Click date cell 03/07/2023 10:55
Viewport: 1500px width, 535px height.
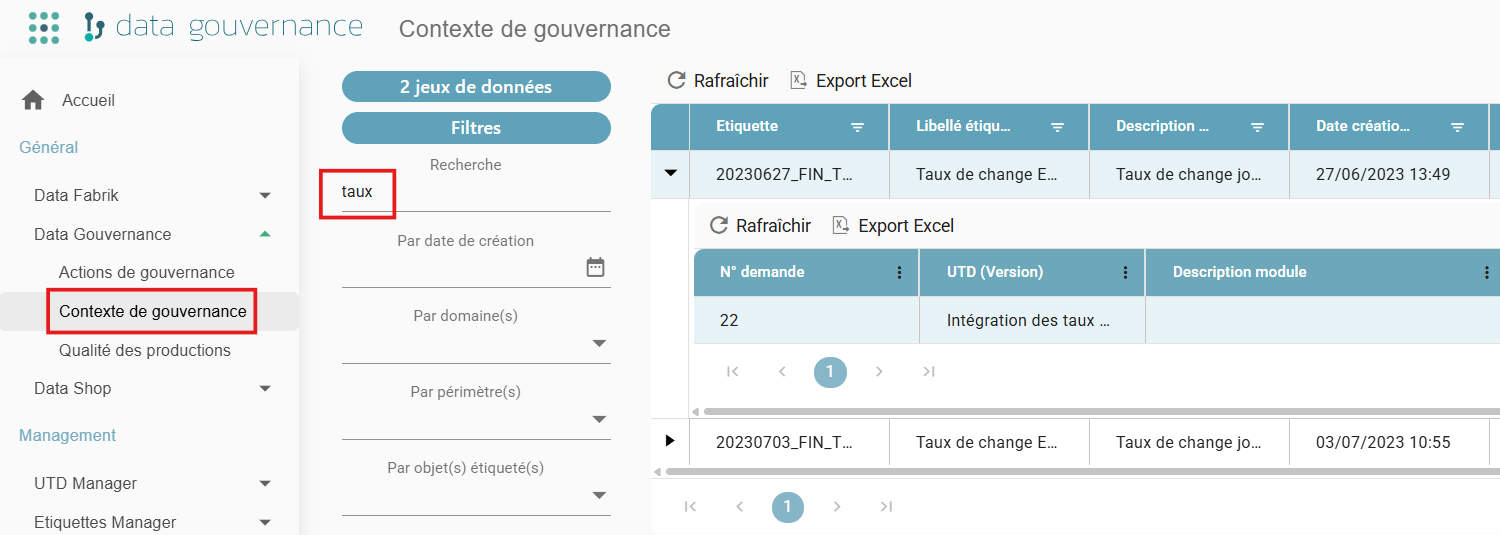pyautogui.click(x=1389, y=442)
